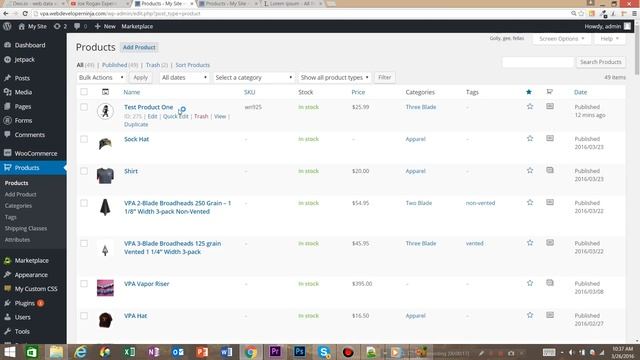Click the Chrome reload icon
Viewport: 640px width, 360px height.
click(x=25, y=13)
